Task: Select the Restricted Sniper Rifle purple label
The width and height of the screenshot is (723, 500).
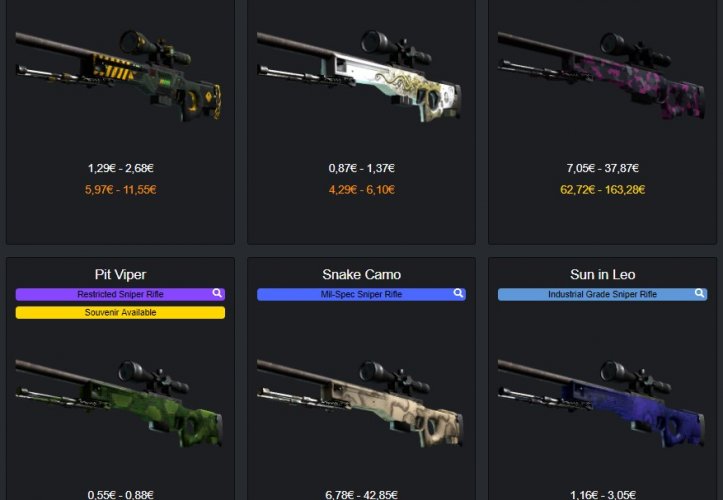Action: [120, 294]
